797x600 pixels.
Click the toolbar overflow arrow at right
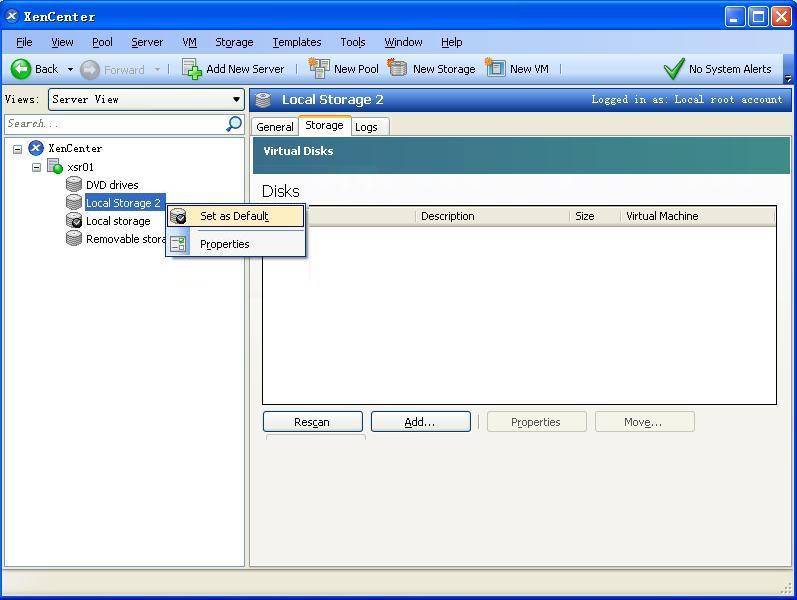787,78
